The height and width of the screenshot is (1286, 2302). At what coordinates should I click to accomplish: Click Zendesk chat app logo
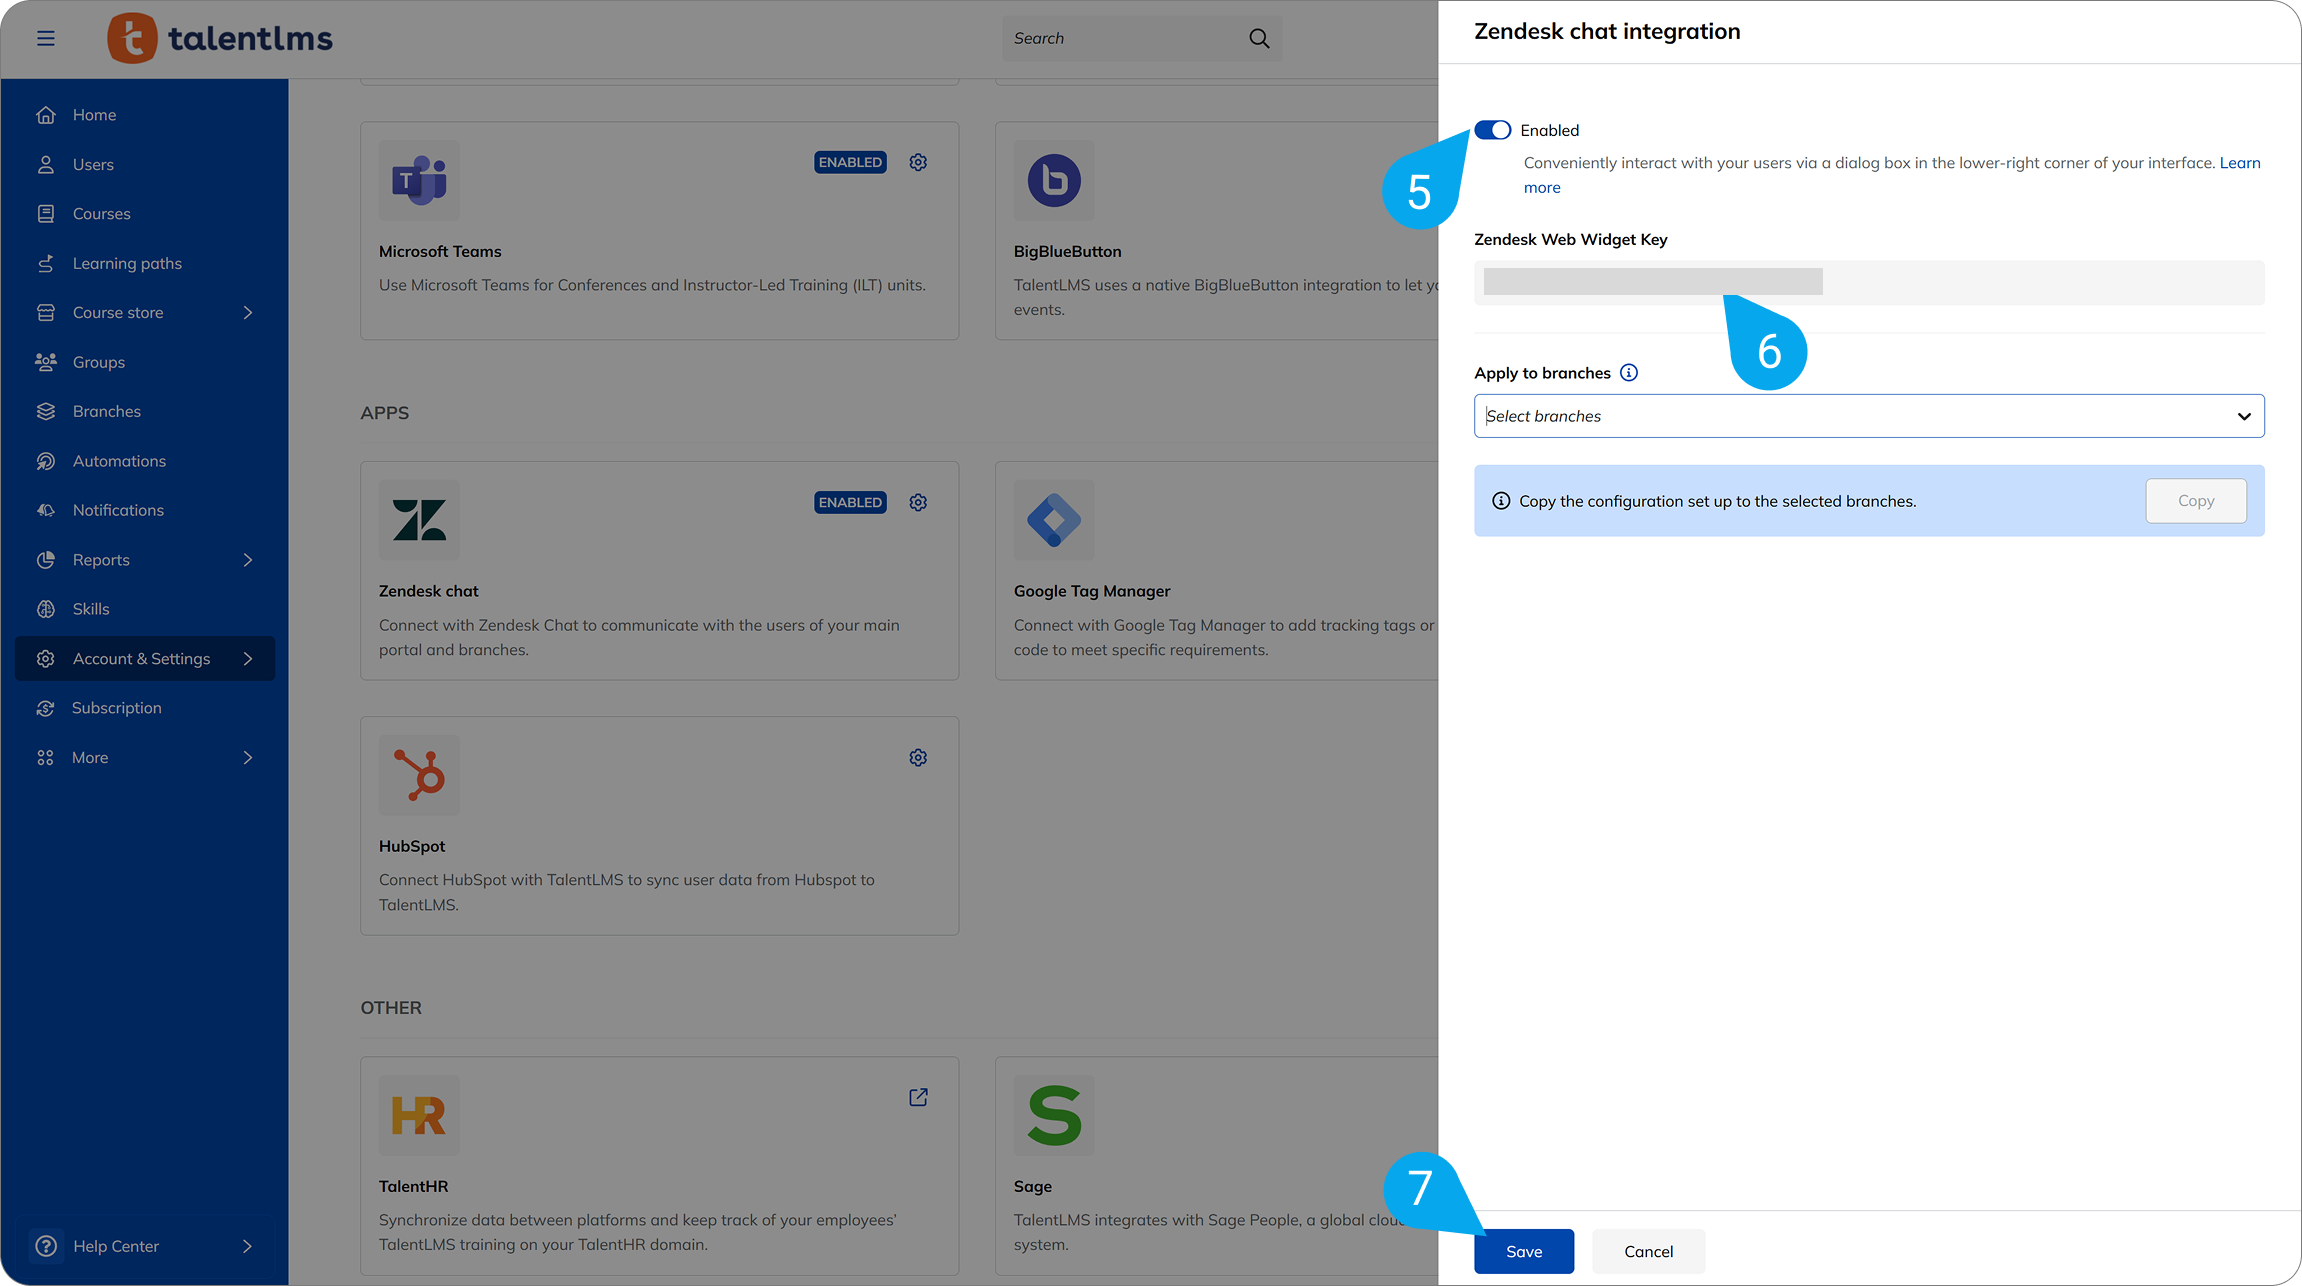click(419, 520)
